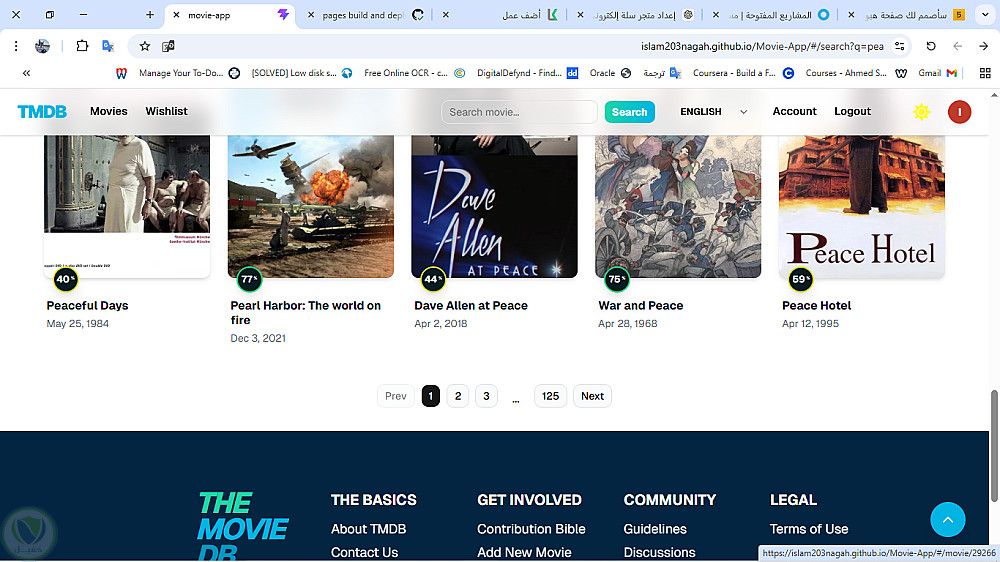
Task: Open Guidelines footer link
Action: coord(655,529)
